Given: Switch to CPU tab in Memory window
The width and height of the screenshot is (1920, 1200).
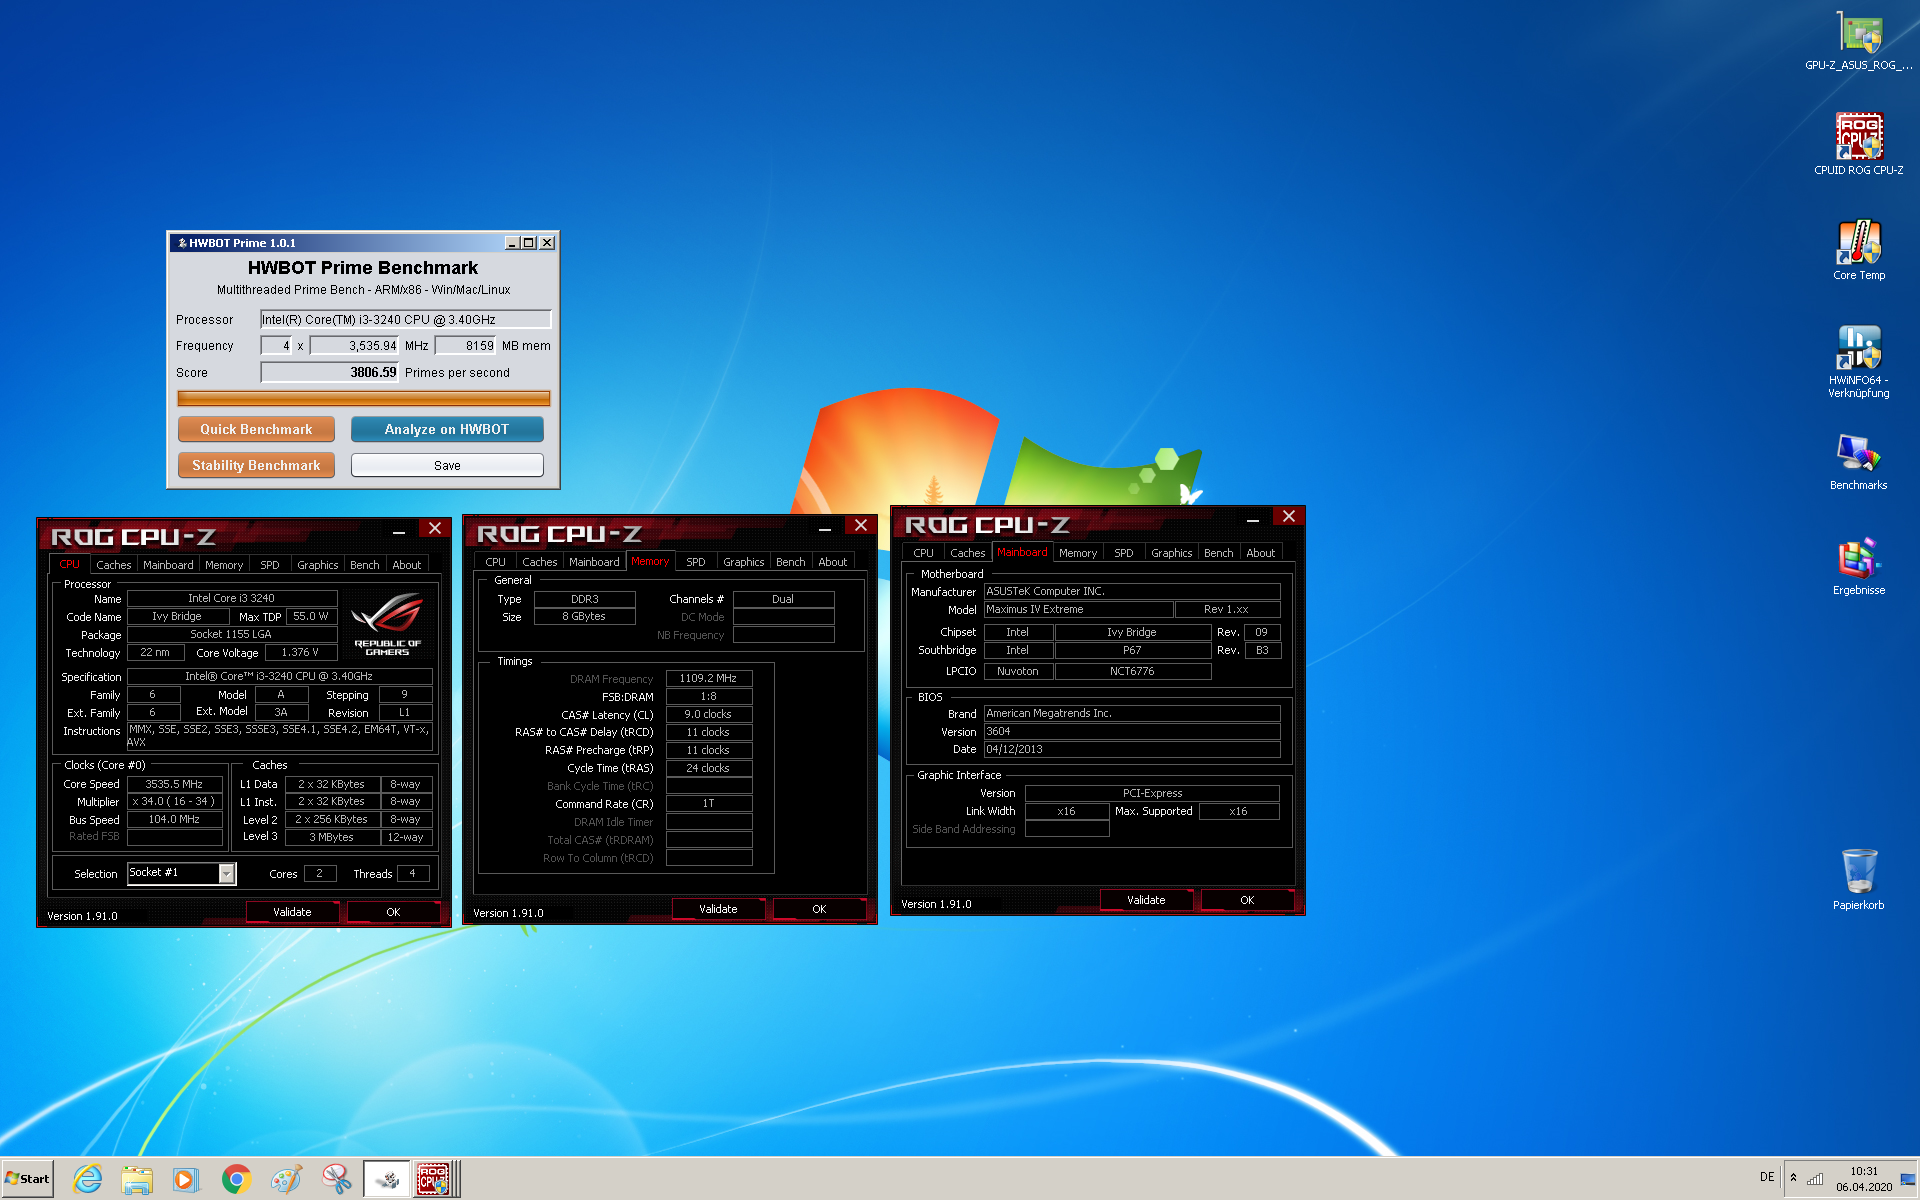Looking at the screenshot, I should tap(495, 562).
